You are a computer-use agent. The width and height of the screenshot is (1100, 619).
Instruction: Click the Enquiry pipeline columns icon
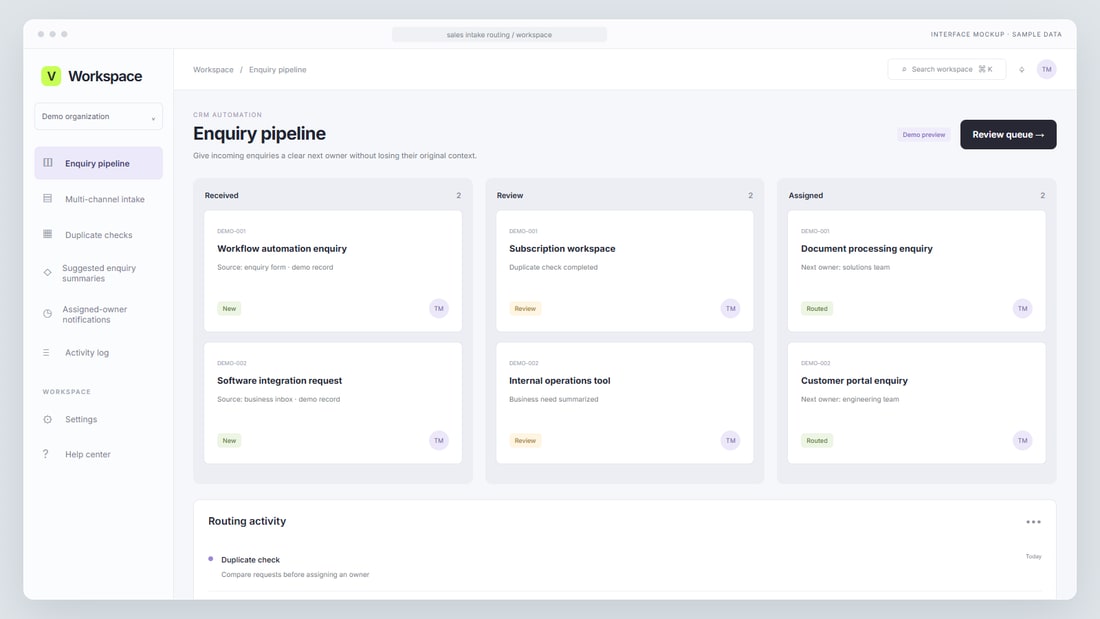click(48, 163)
